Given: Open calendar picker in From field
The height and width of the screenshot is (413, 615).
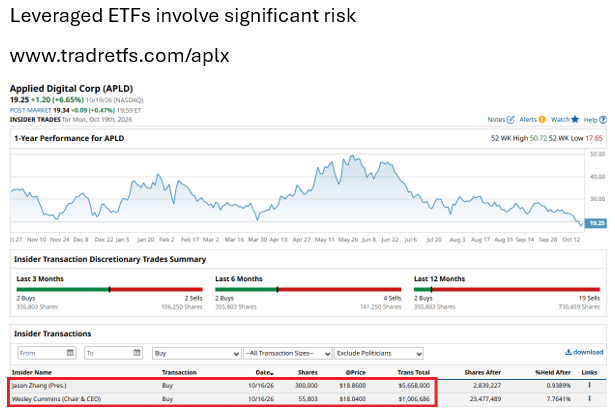Looking at the screenshot, I should tap(70, 353).
